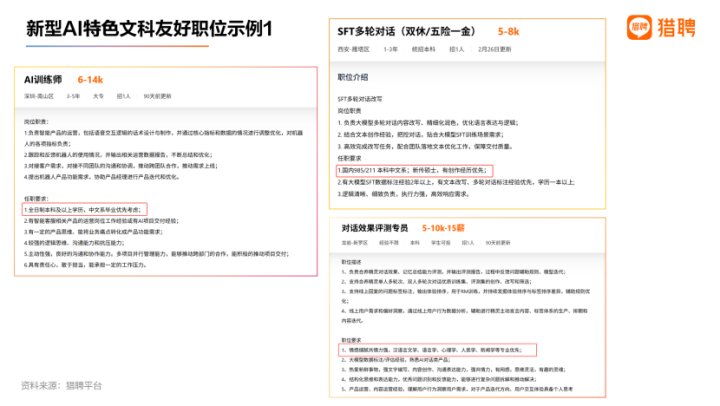Click the 猎聘 orange chat-bubble logo icon
Viewport: 720px width, 406px height.
tap(639, 28)
